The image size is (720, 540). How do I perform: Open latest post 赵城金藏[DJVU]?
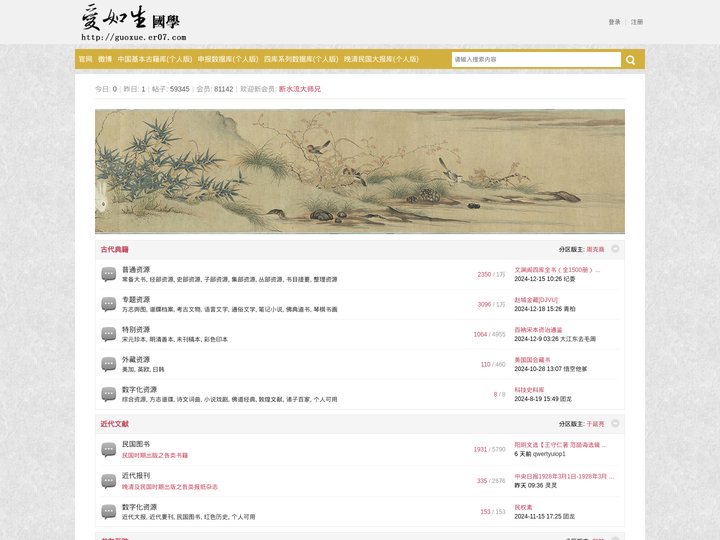(536, 300)
